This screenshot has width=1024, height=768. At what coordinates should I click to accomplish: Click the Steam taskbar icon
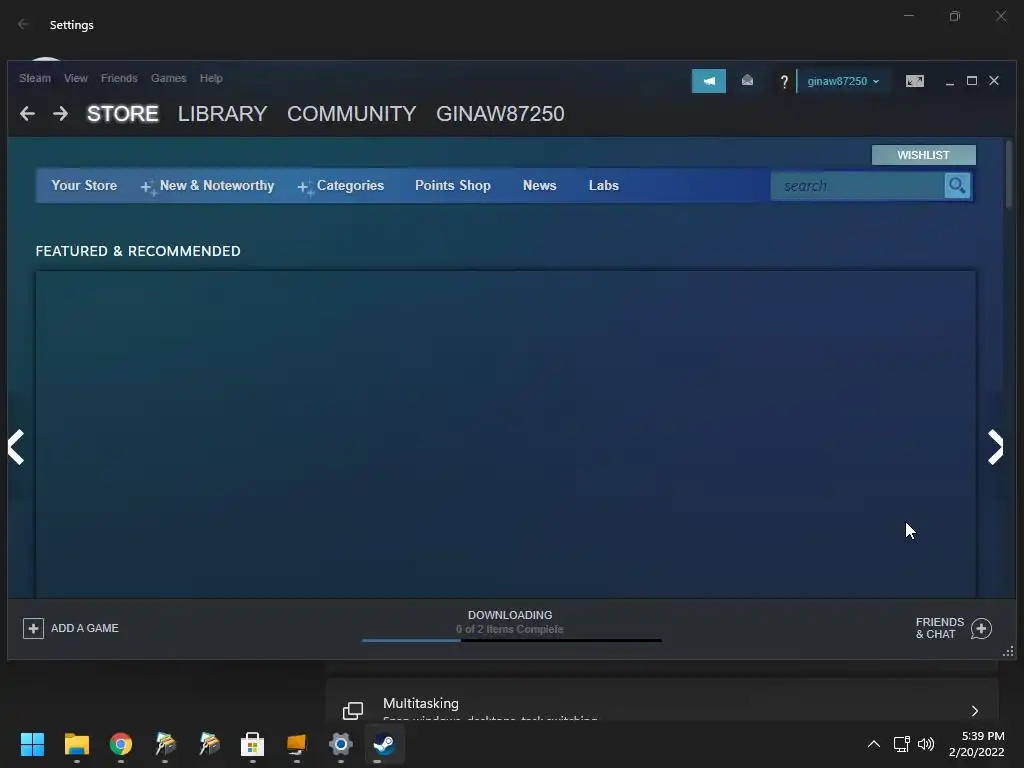pos(384,744)
